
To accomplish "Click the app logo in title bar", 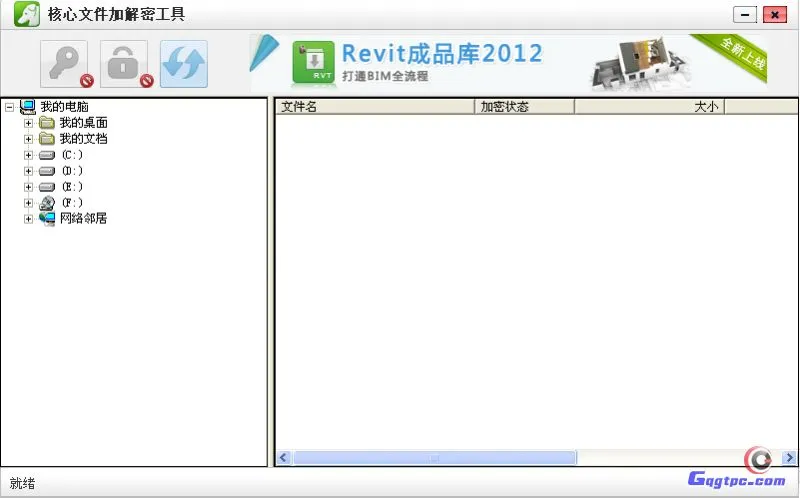I will coord(27,14).
